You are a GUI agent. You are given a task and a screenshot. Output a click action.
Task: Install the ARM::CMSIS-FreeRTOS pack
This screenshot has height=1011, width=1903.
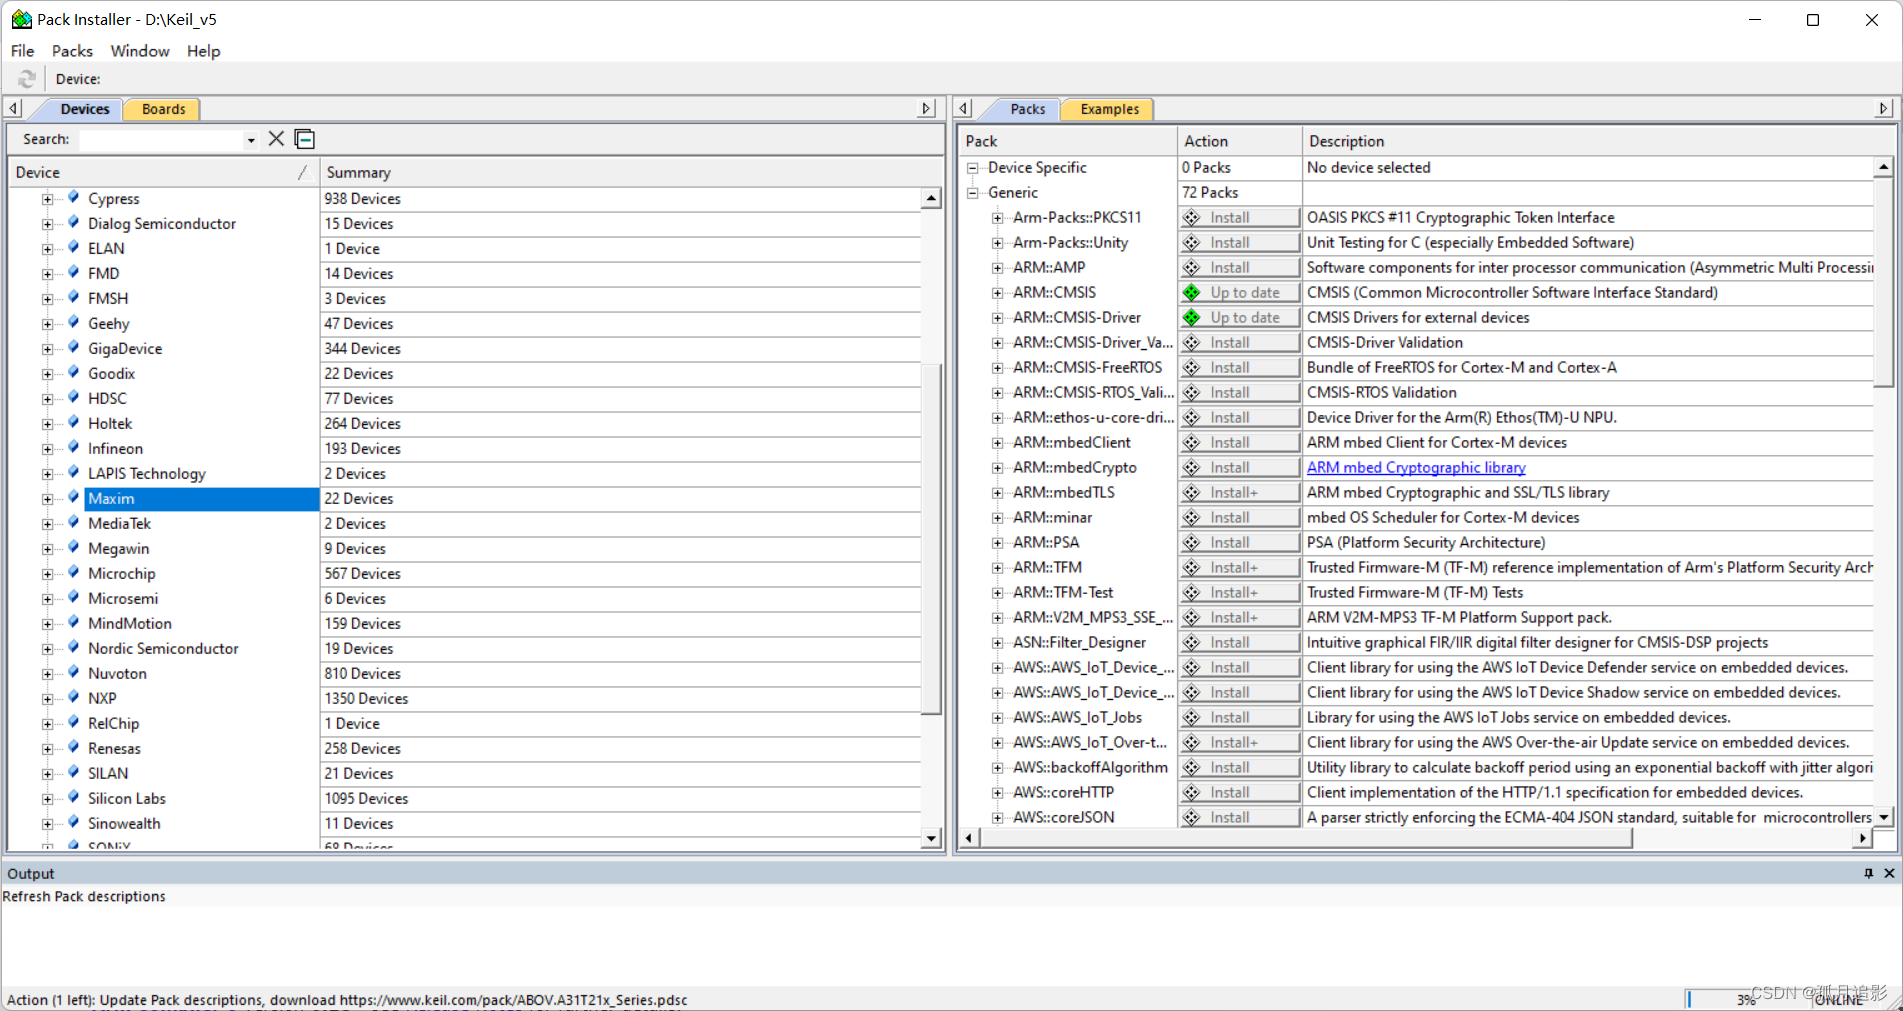pyautogui.click(x=1239, y=367)
